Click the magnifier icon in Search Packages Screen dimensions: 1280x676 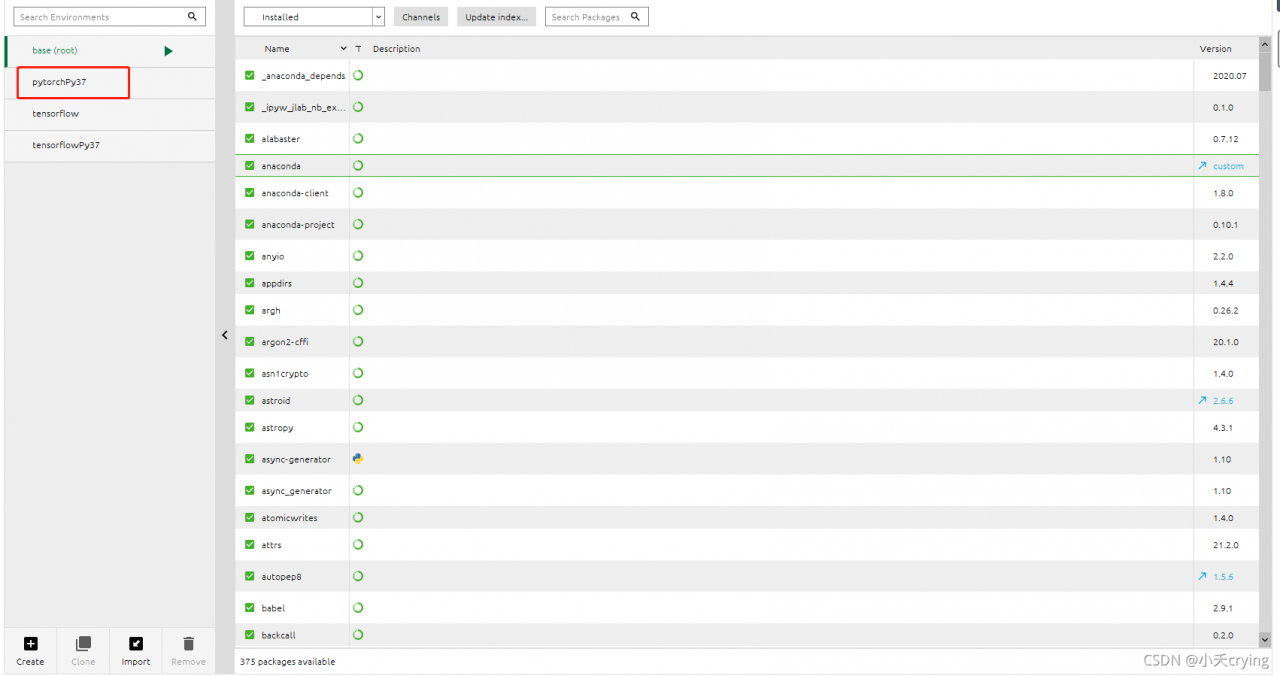click(x=636, y=17)
